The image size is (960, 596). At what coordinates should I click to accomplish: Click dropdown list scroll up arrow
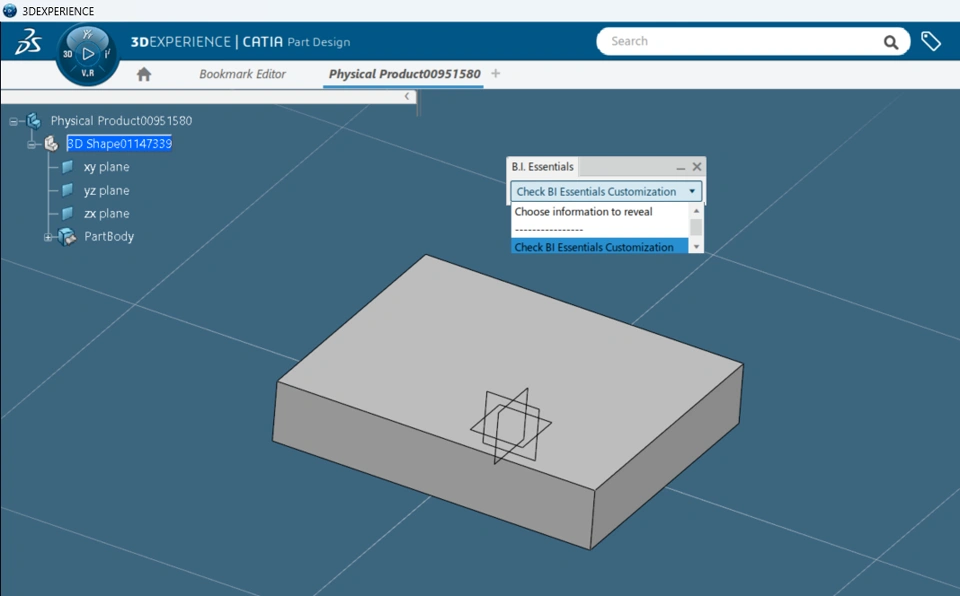696,211
